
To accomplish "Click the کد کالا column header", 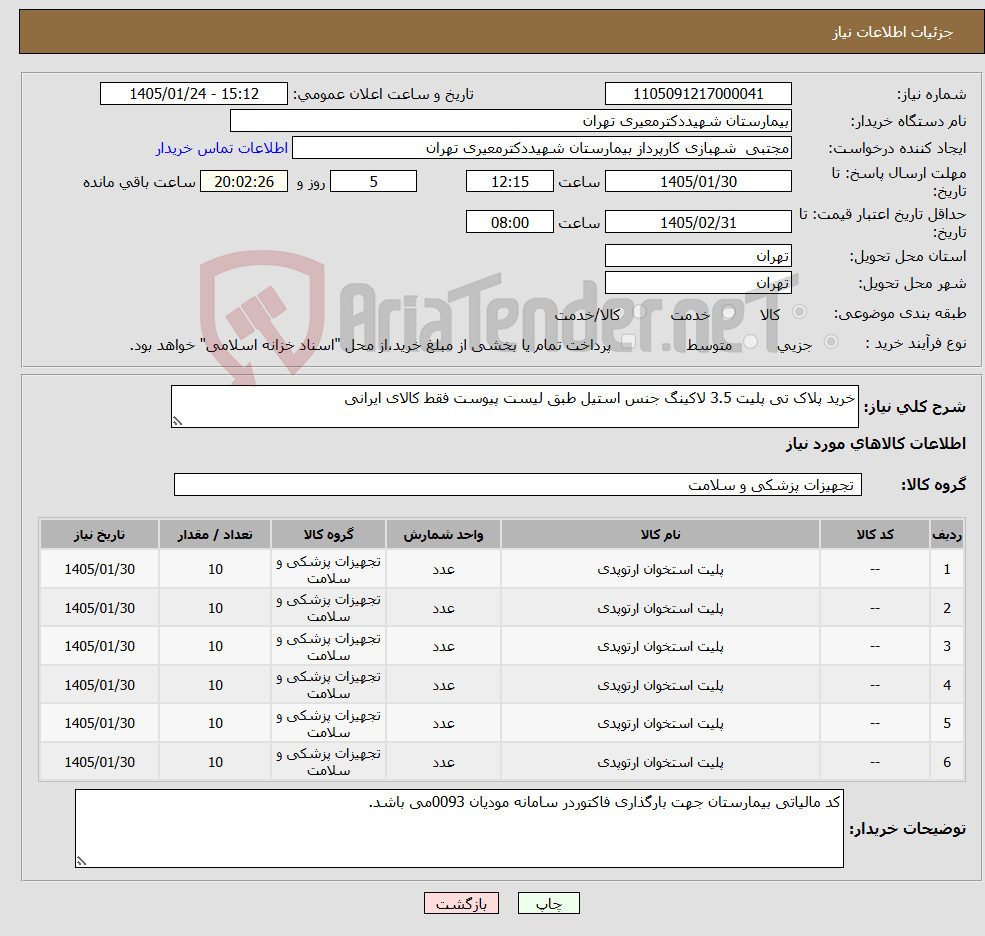I will (874, 534).
